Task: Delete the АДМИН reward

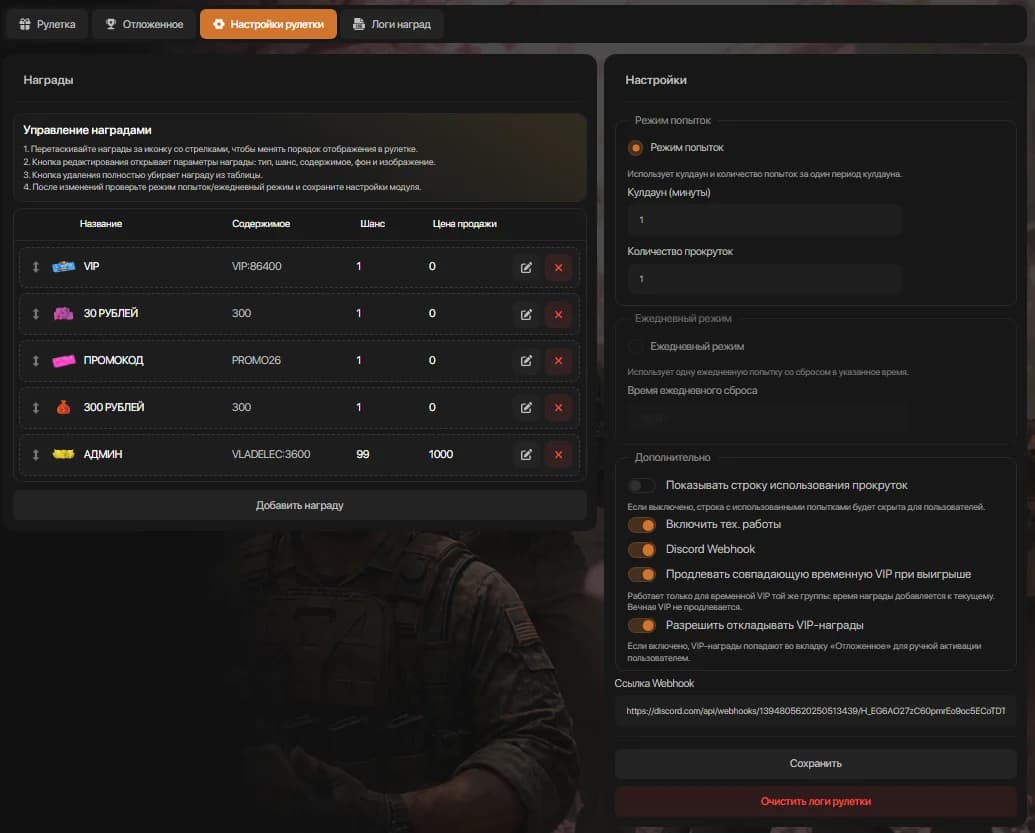Action: pos(558,455)
